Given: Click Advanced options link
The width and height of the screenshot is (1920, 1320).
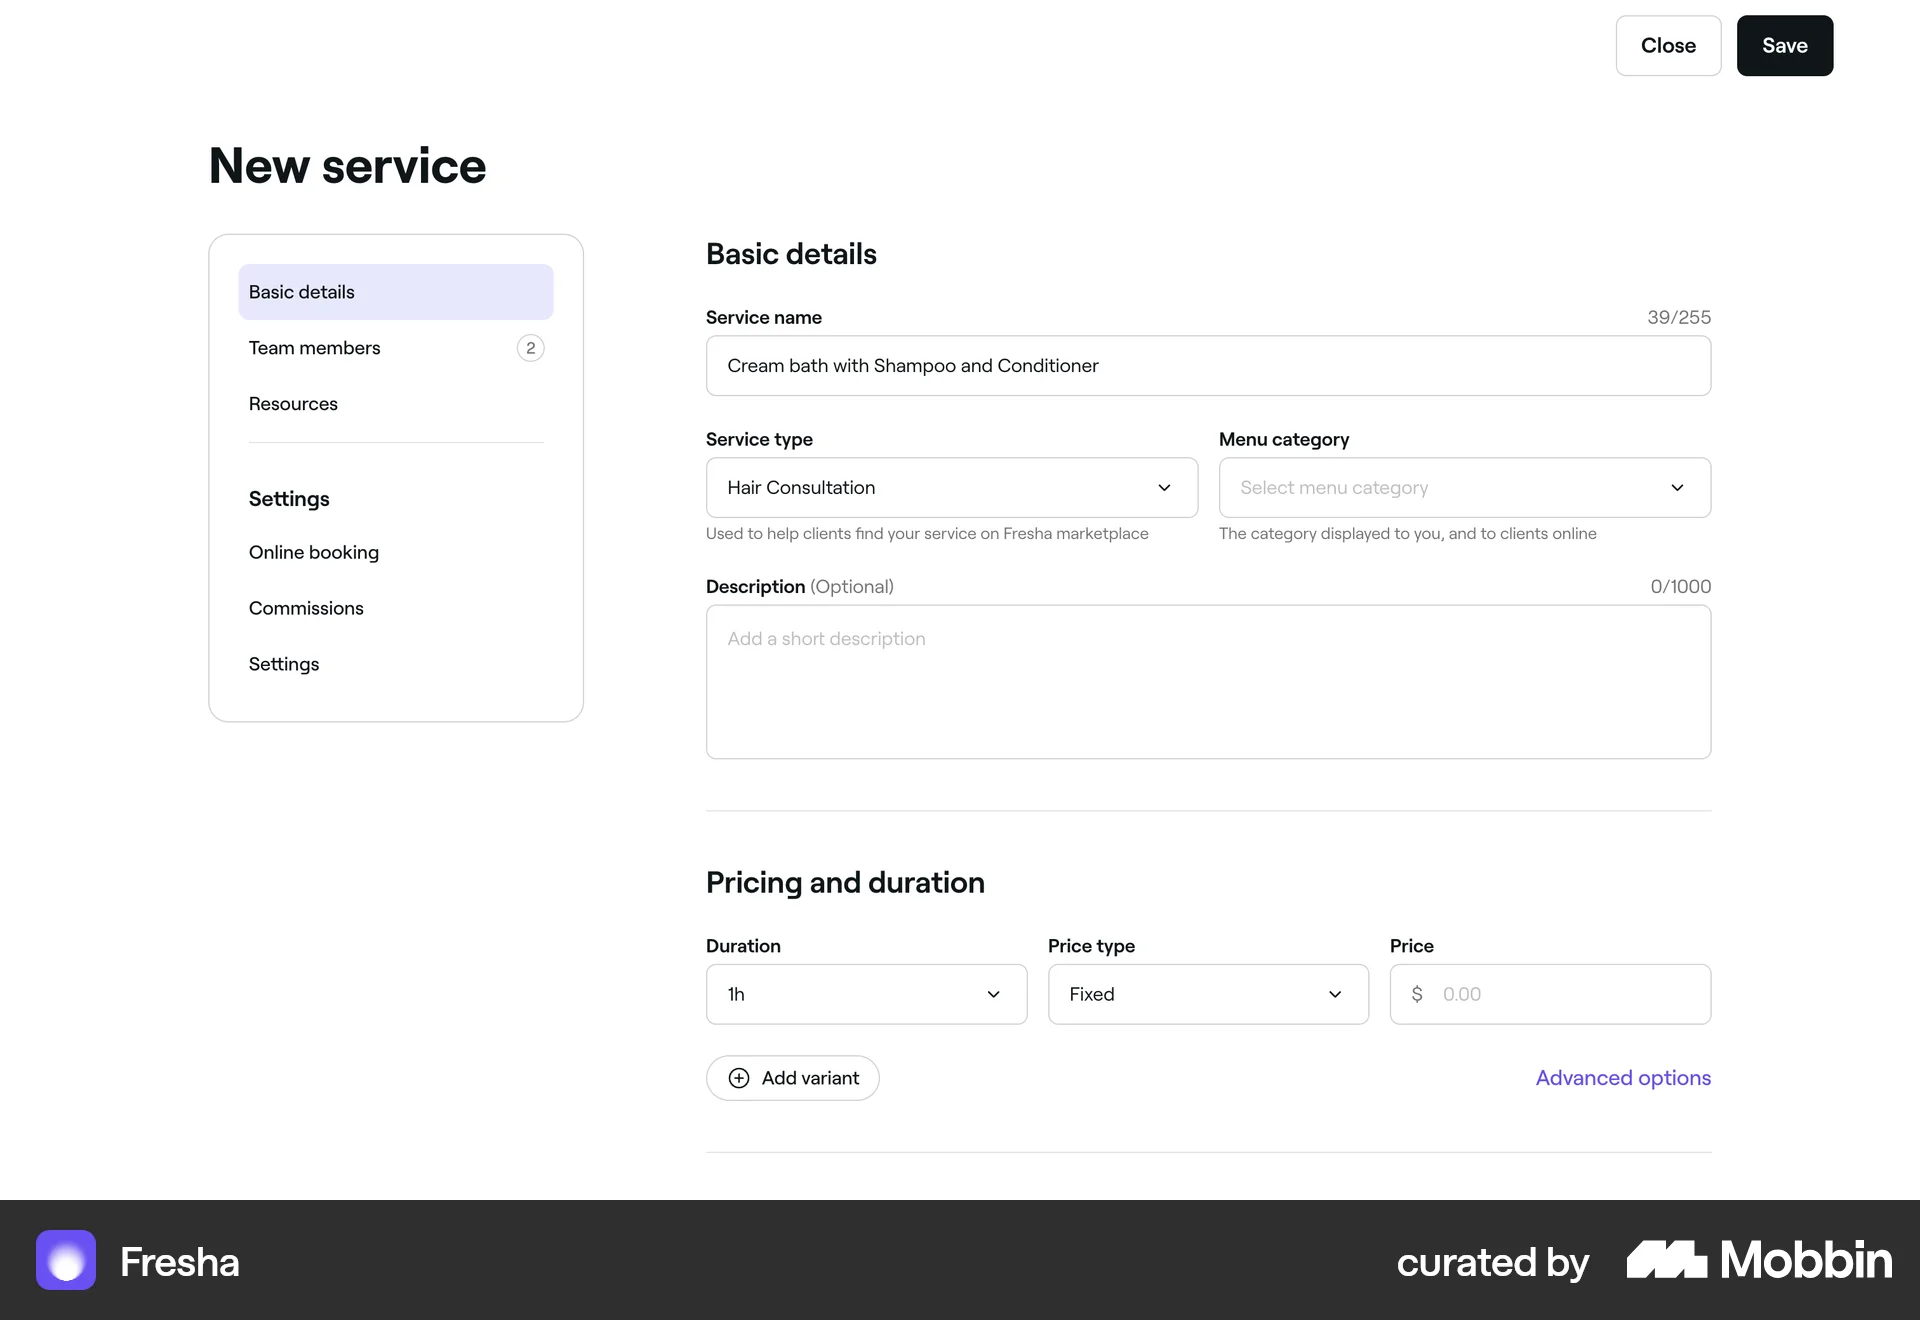Looking at the screenshot, I should point(1622,1078).
